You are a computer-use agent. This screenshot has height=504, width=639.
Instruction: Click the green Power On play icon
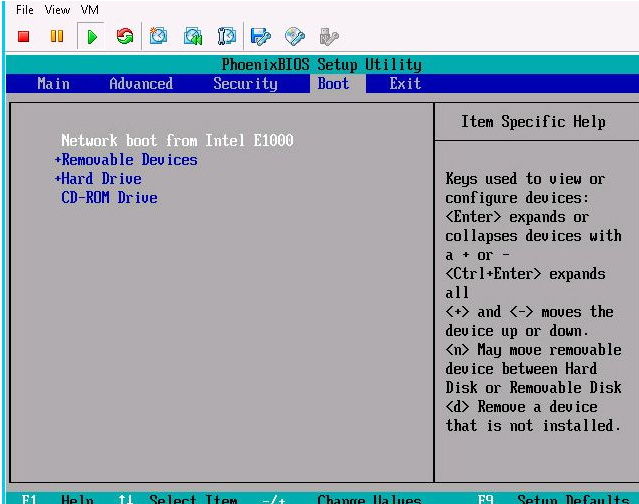coord(92,37)
